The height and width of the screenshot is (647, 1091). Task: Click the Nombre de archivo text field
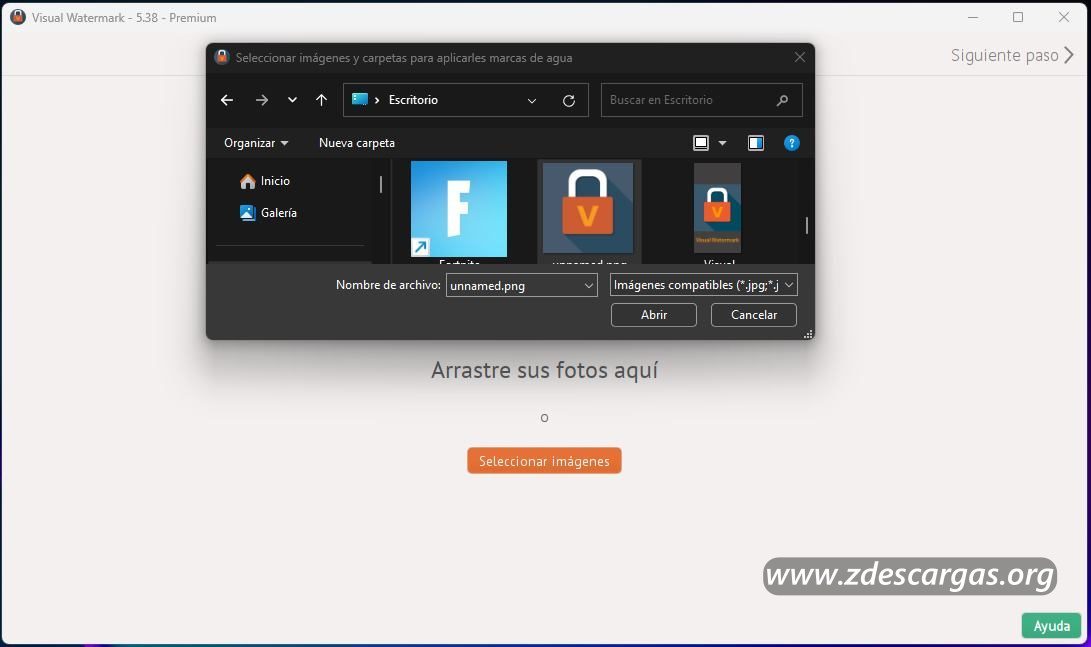pyautogui.click(x=513, y=285)
